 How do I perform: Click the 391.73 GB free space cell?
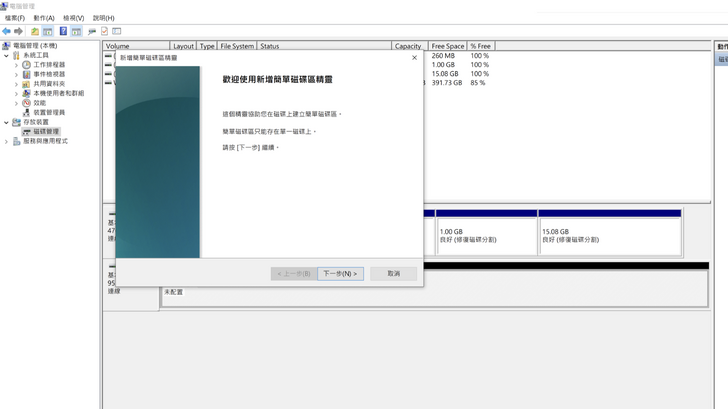click(447, 83)
